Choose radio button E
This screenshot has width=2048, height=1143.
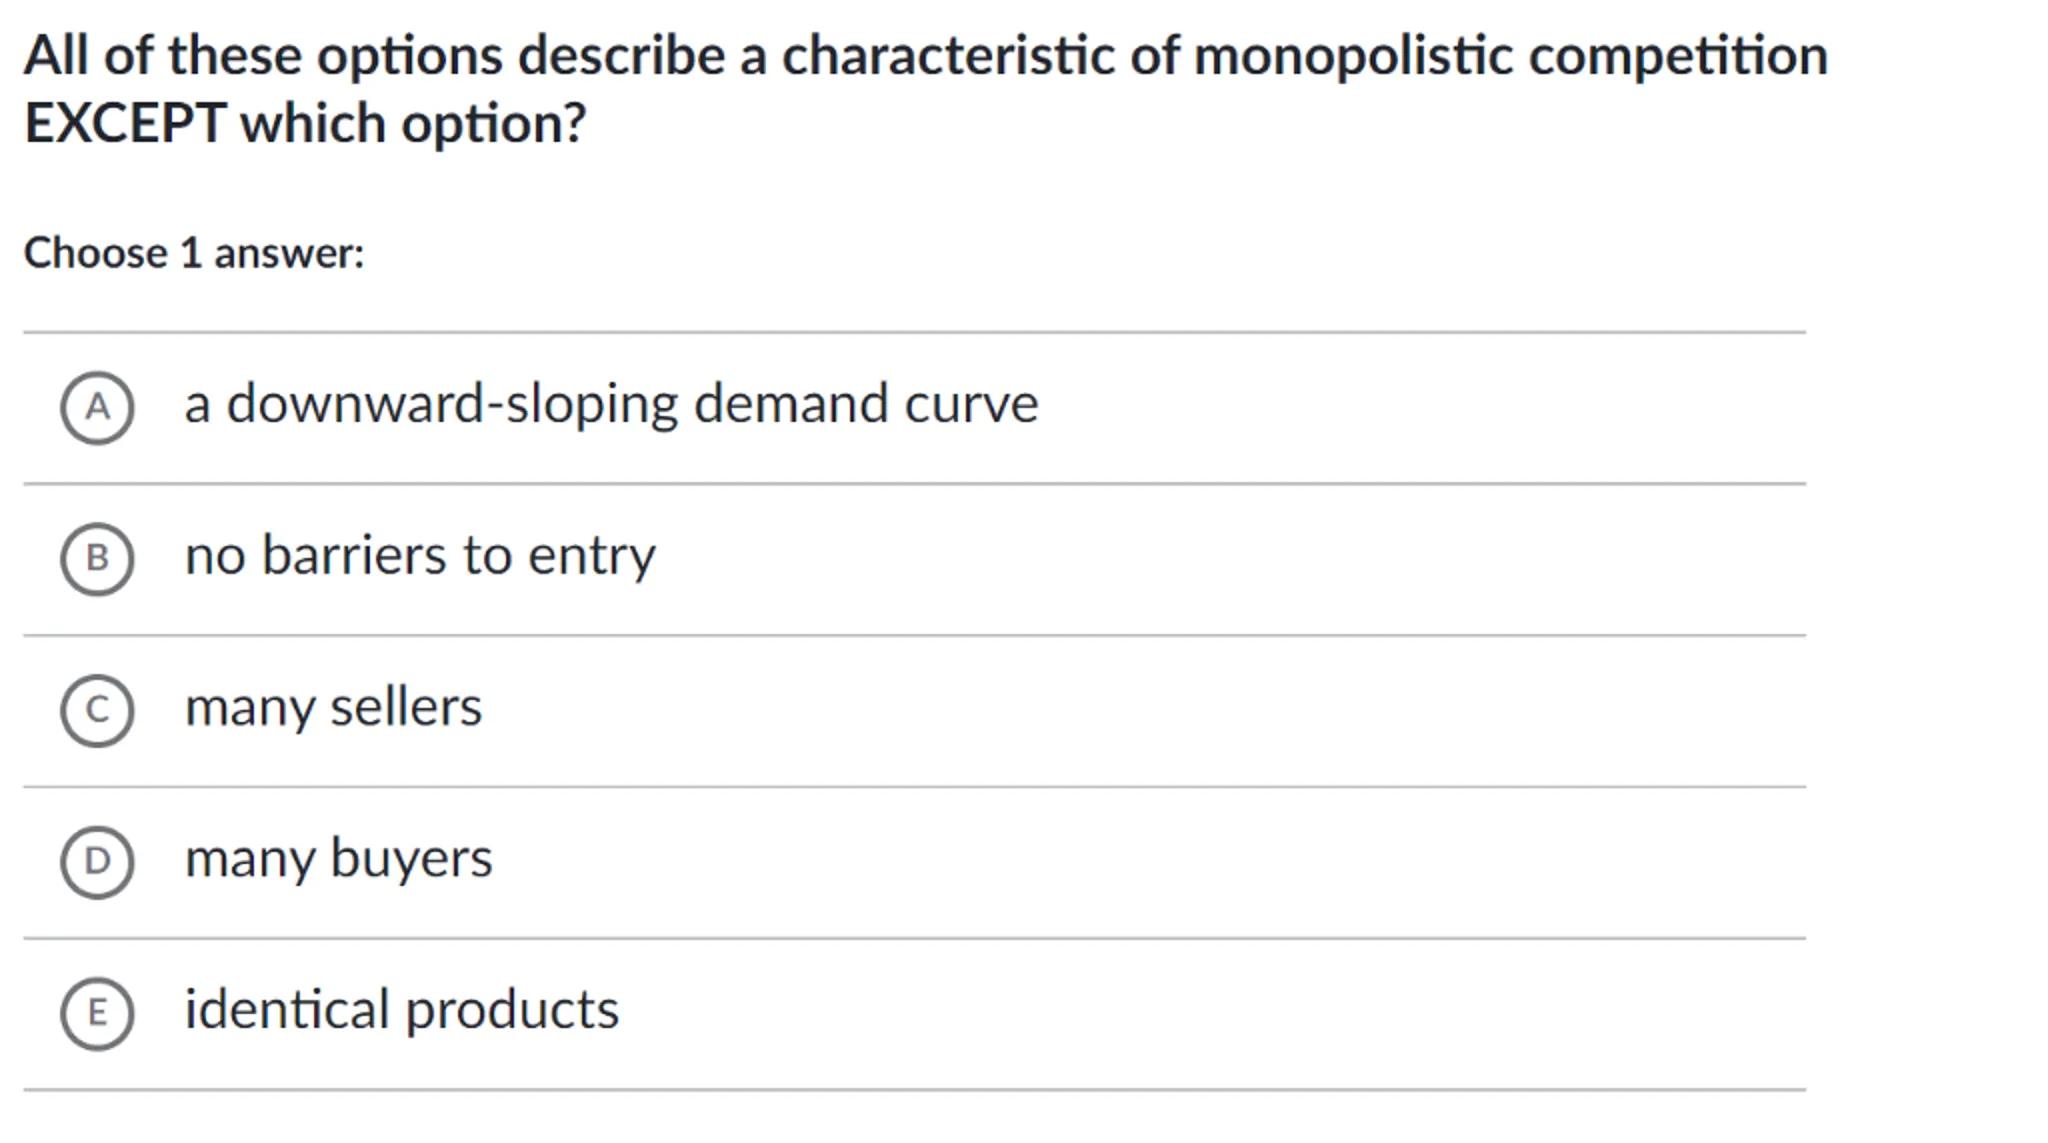[x=97, y=1013]
